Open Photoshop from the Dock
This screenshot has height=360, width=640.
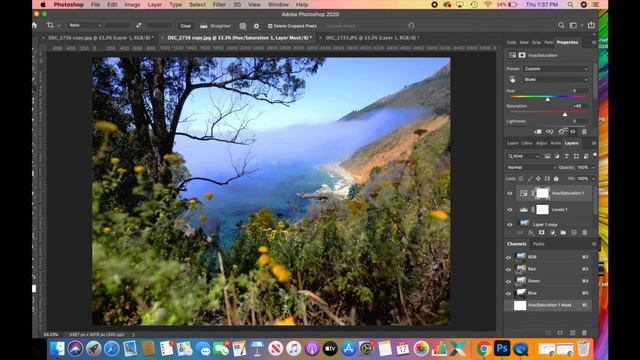coord(502,349)
